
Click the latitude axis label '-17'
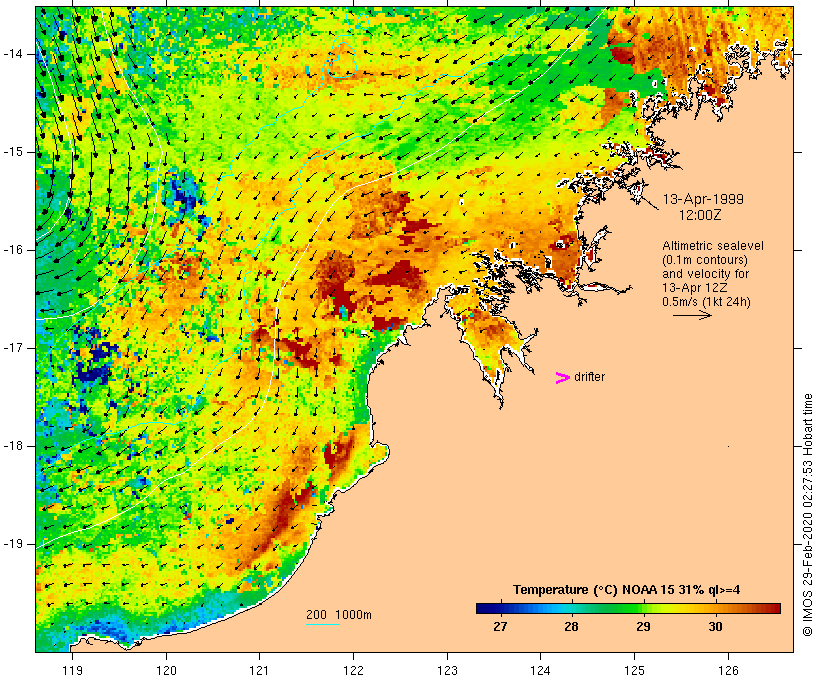click(x=13, y=348)
